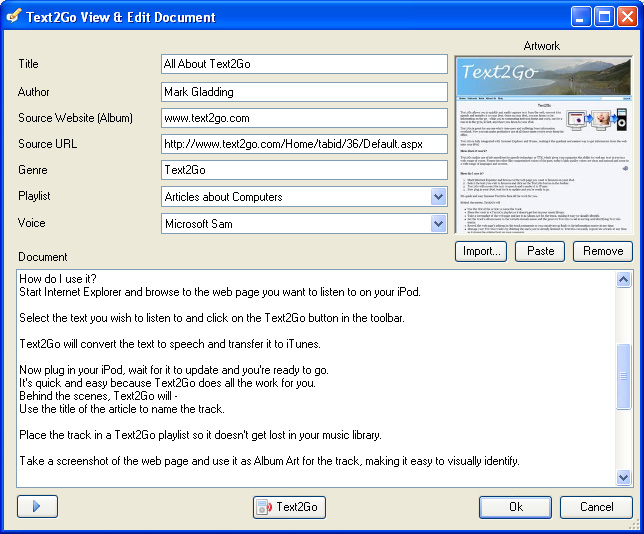The height and width of the screenshot is (534, 644).
Task: Click line starting "Now plug in your iPod"
Action: point(174,370)
